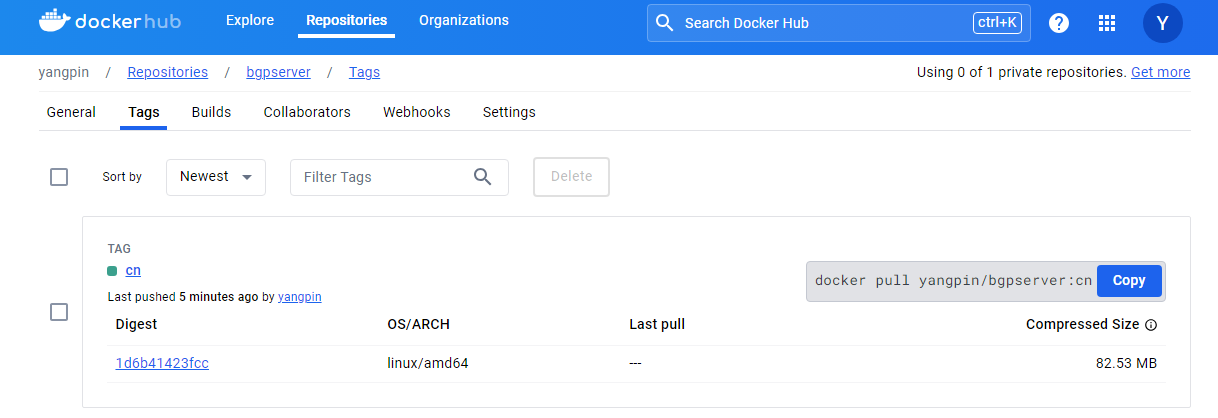Open the Repositories breadcrumb link

pos(168,72)
